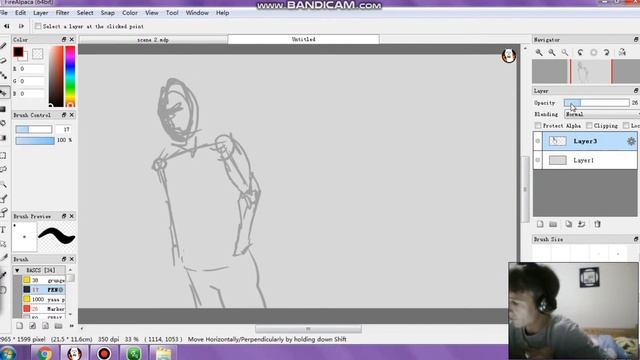Click the hue spectrum bar

point(70,76)
